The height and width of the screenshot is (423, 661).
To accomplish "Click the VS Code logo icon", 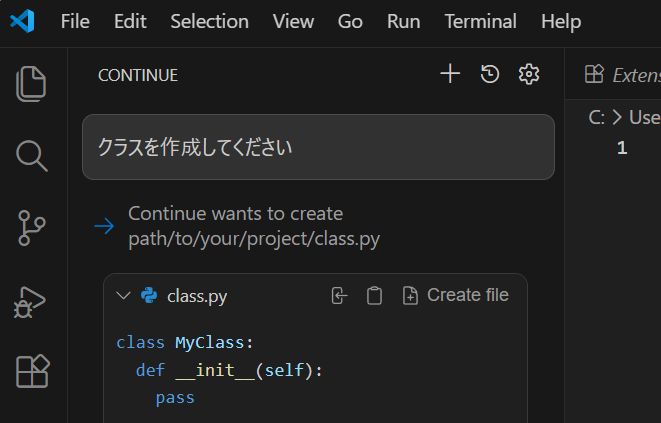I will 24,21.
